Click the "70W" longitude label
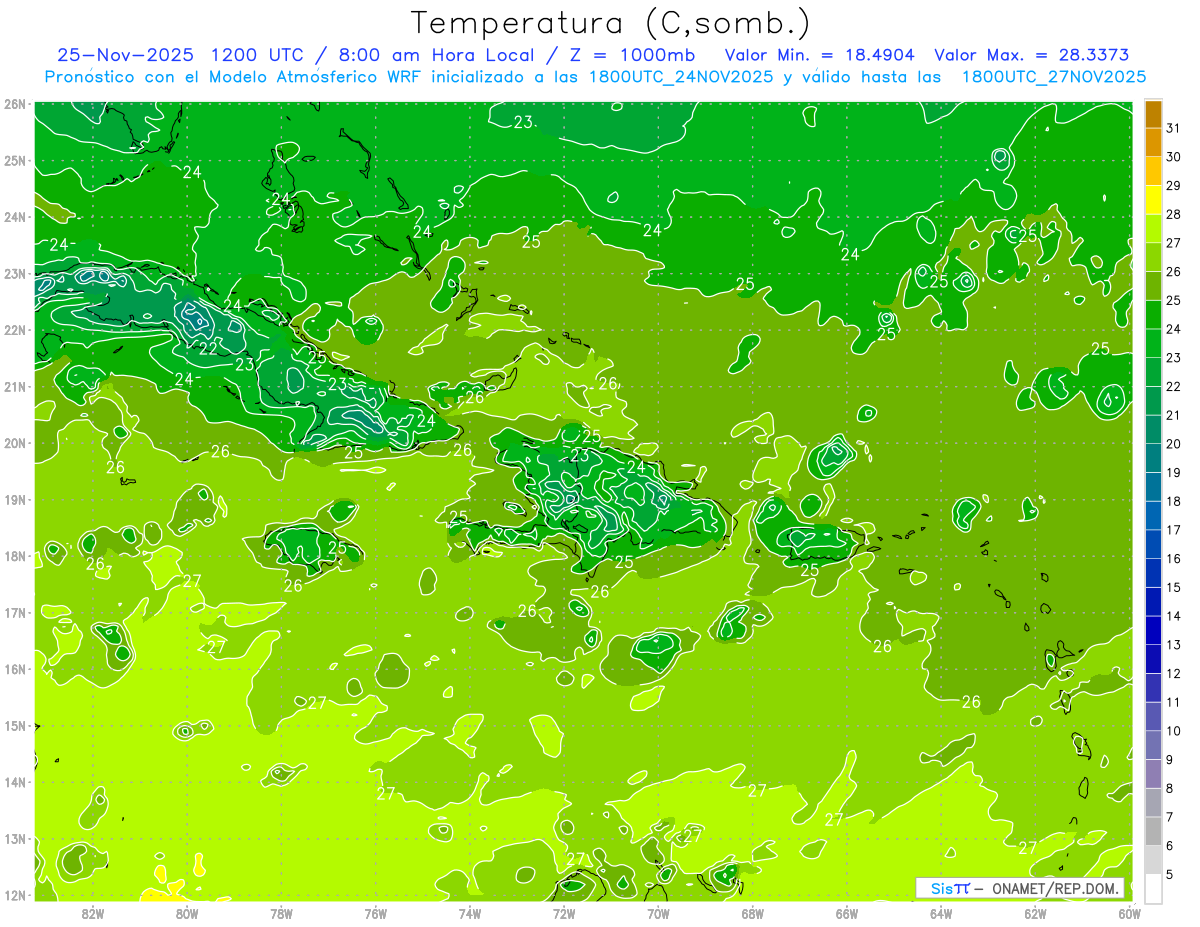 [658, 912]
